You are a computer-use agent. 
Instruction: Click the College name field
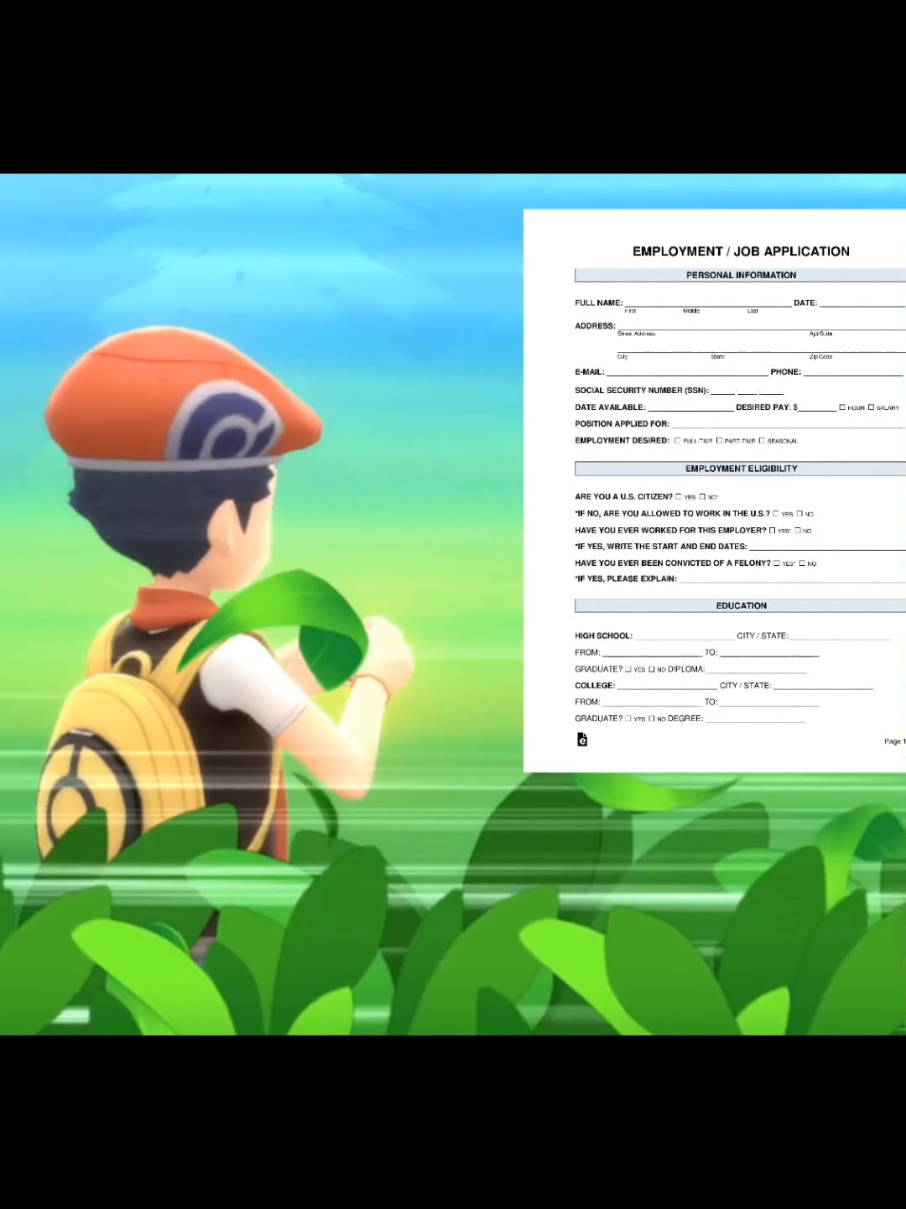(x=667, y=686)
